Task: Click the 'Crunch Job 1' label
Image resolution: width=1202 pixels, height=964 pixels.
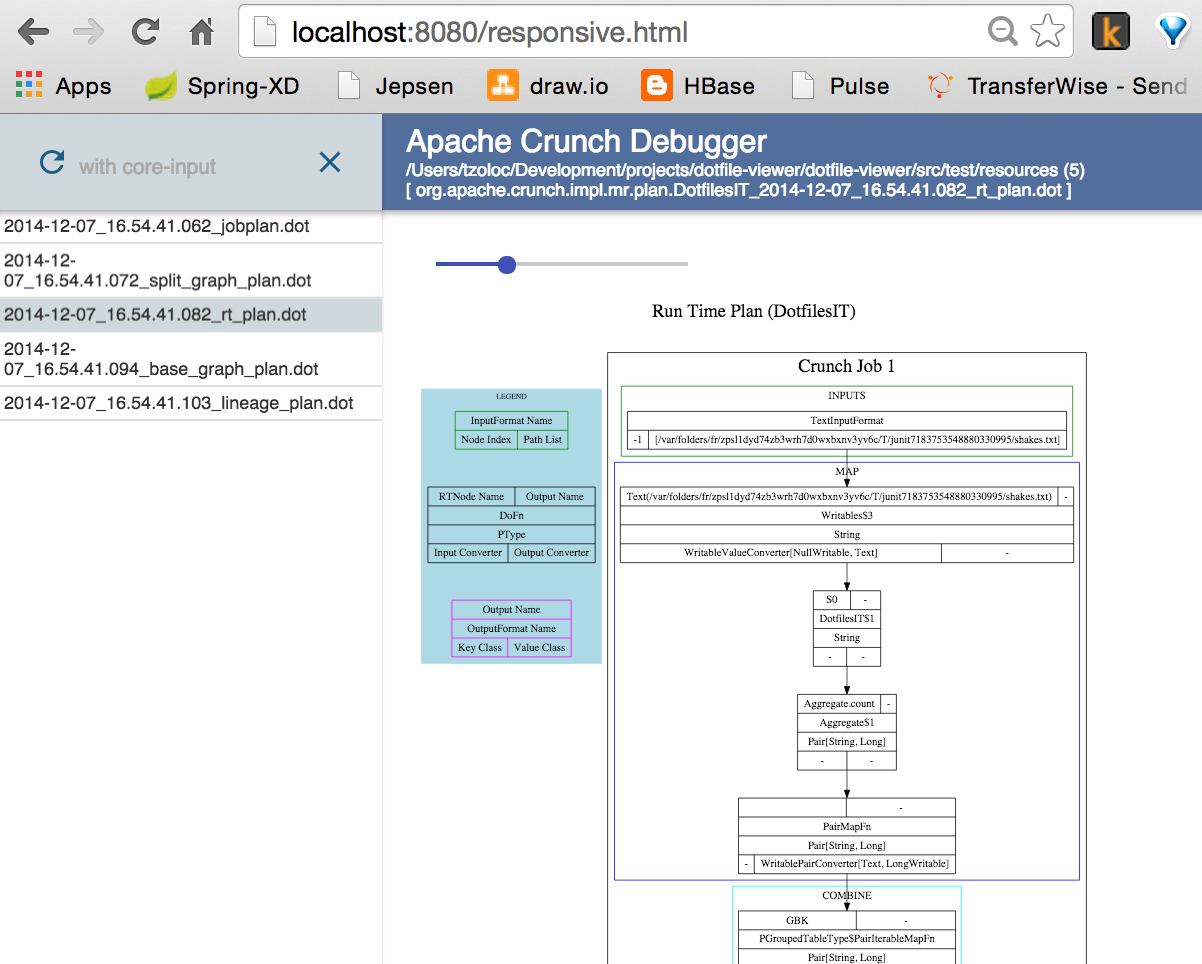Action: coord(846,366)
